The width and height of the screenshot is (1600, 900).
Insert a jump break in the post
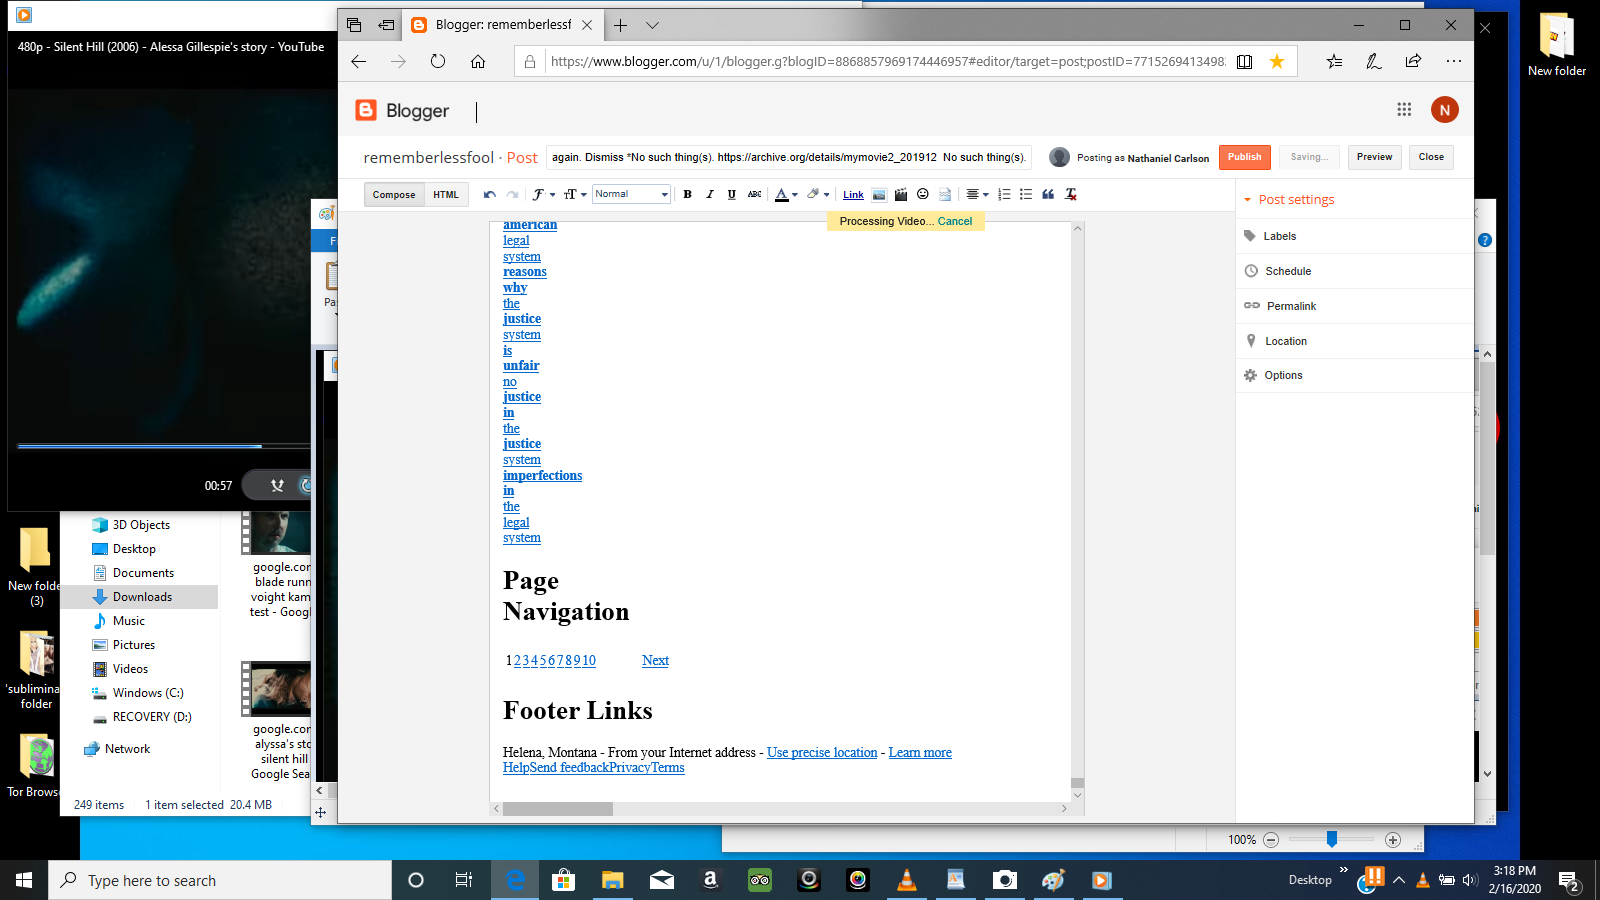[x=945, y=194]
